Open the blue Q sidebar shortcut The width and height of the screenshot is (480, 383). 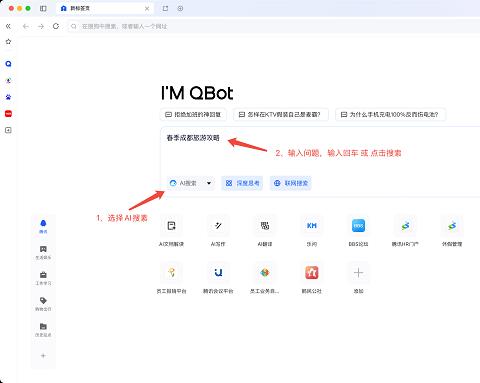pos(8,64)
